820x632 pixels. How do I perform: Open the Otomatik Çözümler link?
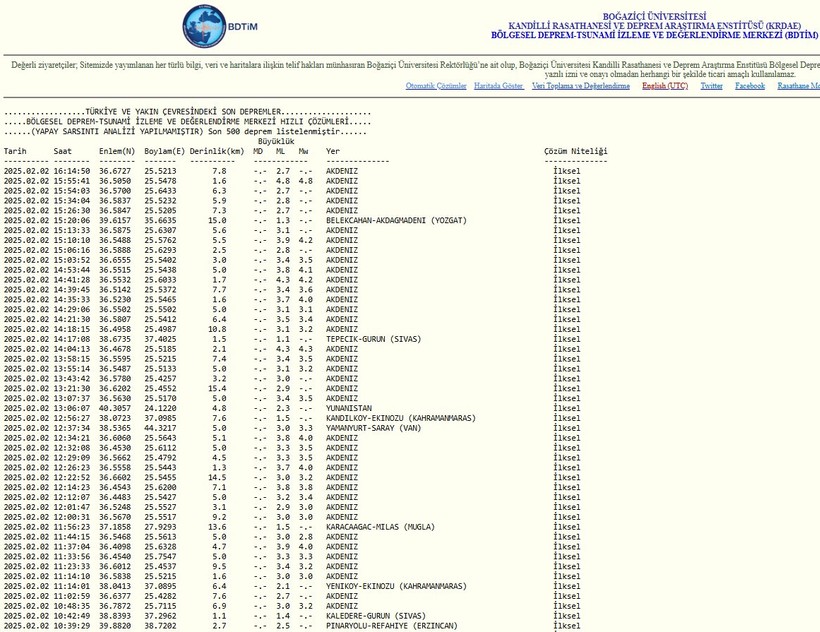[436, 86]
